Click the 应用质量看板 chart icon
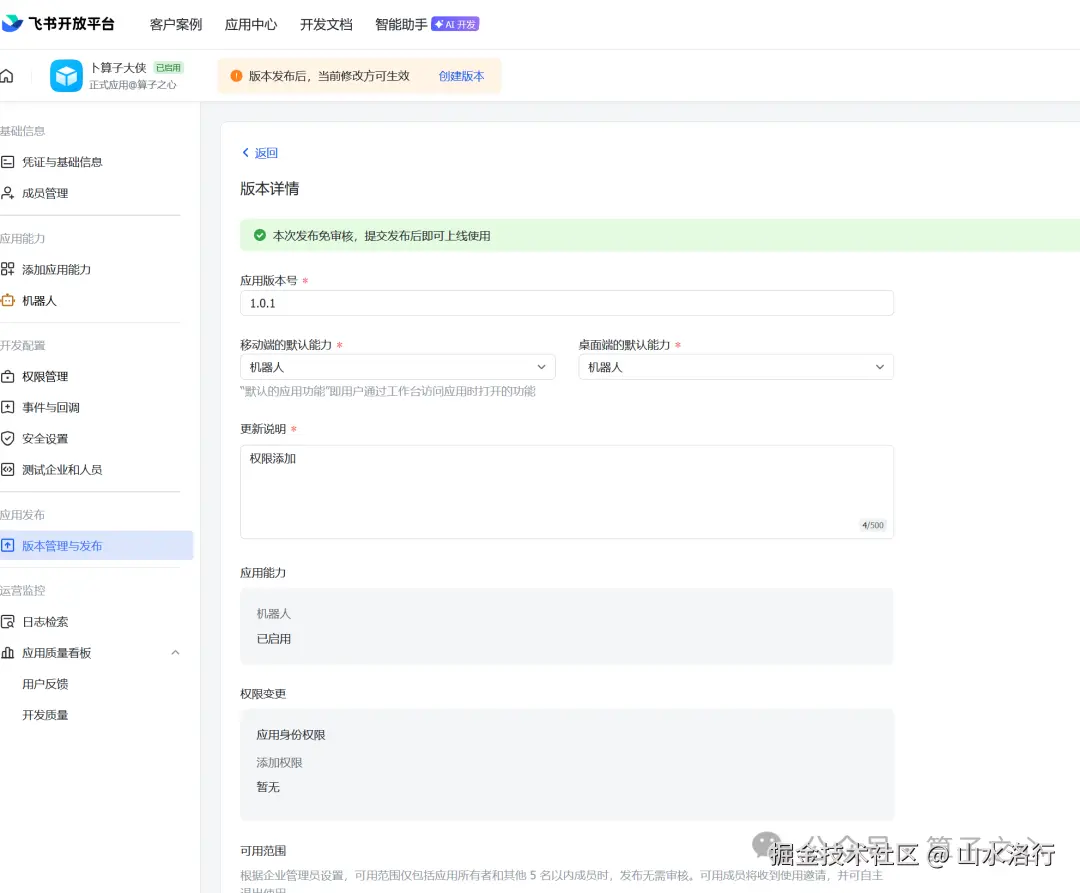The image size is (1080, 893). (x=8, y=653)
